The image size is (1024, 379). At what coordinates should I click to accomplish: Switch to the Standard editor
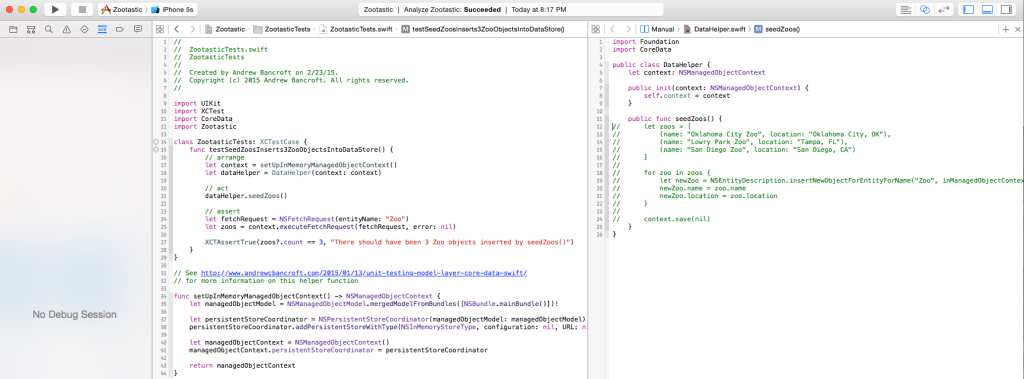coord(905,10)
